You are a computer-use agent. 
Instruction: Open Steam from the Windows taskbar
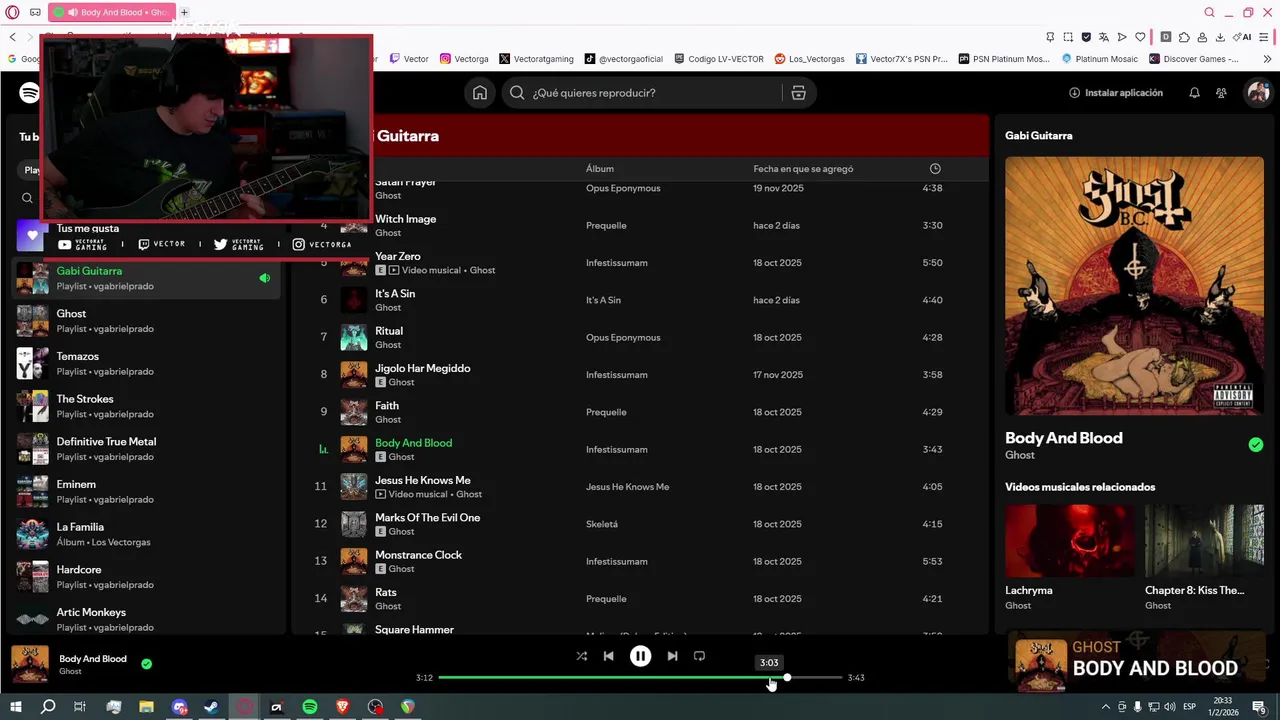click(x=212, y=707)
